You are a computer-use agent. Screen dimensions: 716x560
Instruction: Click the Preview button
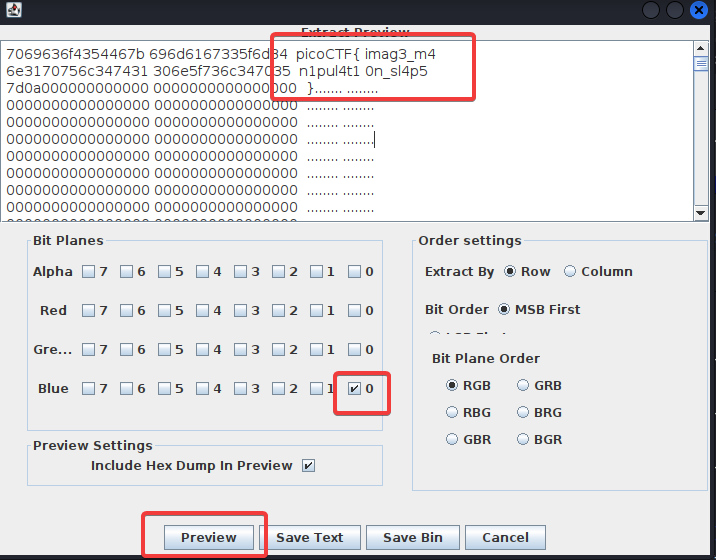[x=209, y=538]
